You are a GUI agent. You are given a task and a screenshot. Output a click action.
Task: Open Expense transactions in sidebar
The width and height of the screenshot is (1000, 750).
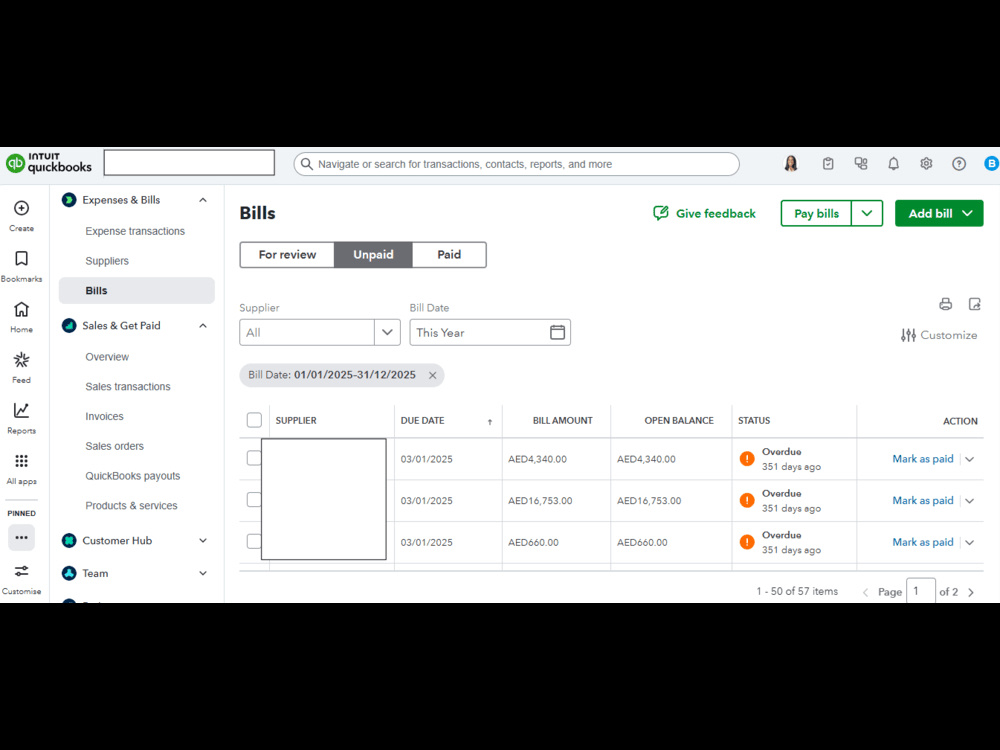pos(135,231)
